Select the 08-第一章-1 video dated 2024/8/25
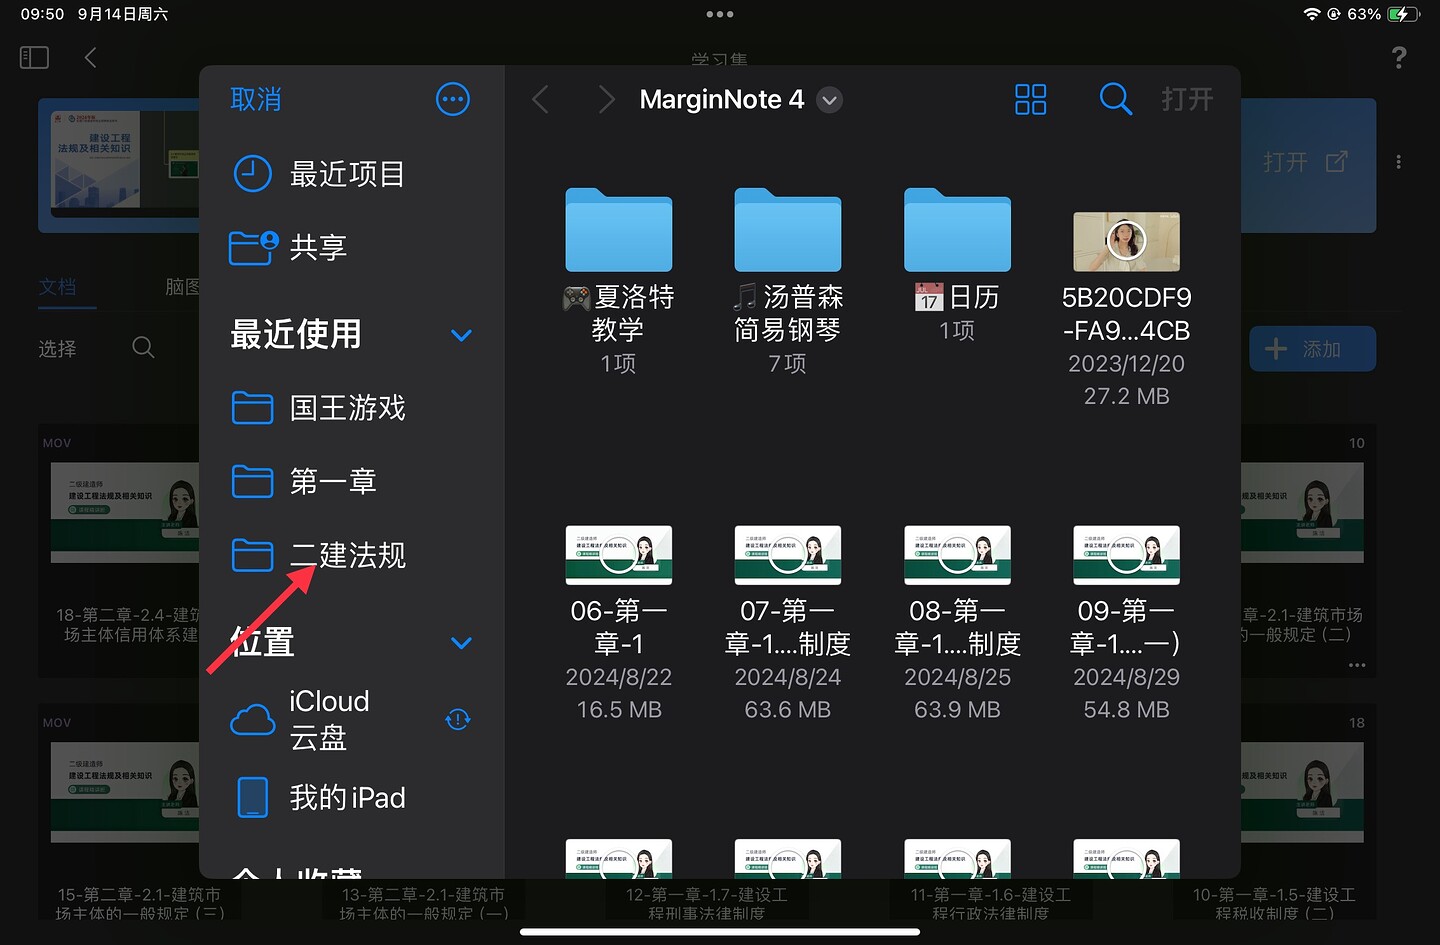Viewport: 1440px width, 945px height. coord(957,623)
